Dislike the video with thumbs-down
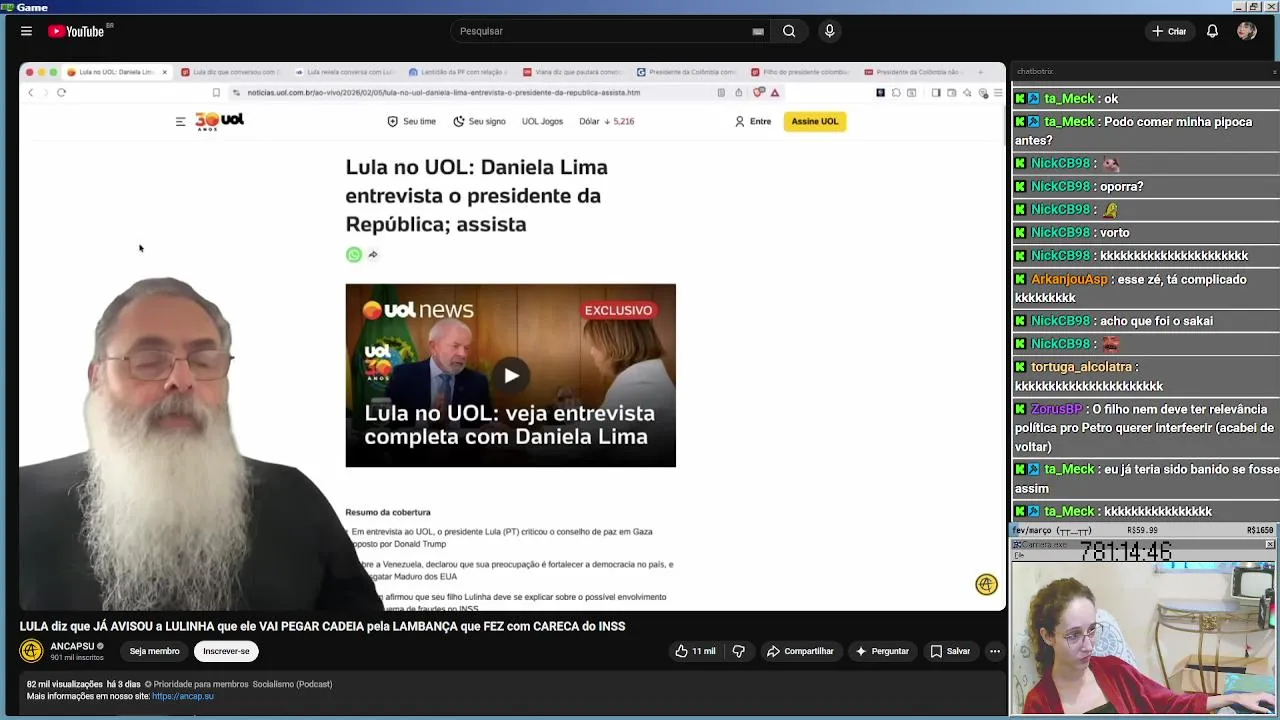 point(739,651)
